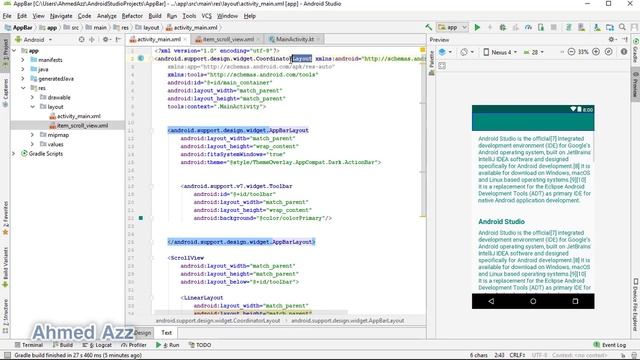Click AppBarLayout breadcrumb at editor bottom

coord(348,321)
